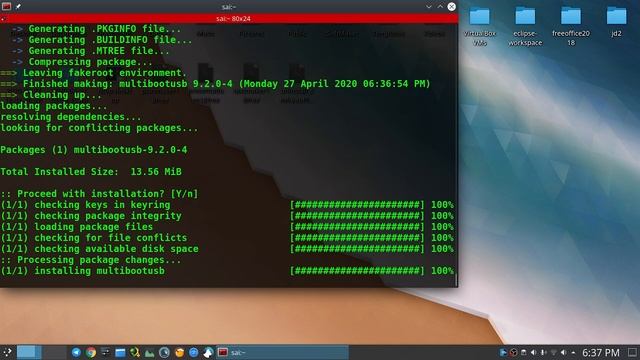Click the blue circular icon in the taskbar

(194, 352)
